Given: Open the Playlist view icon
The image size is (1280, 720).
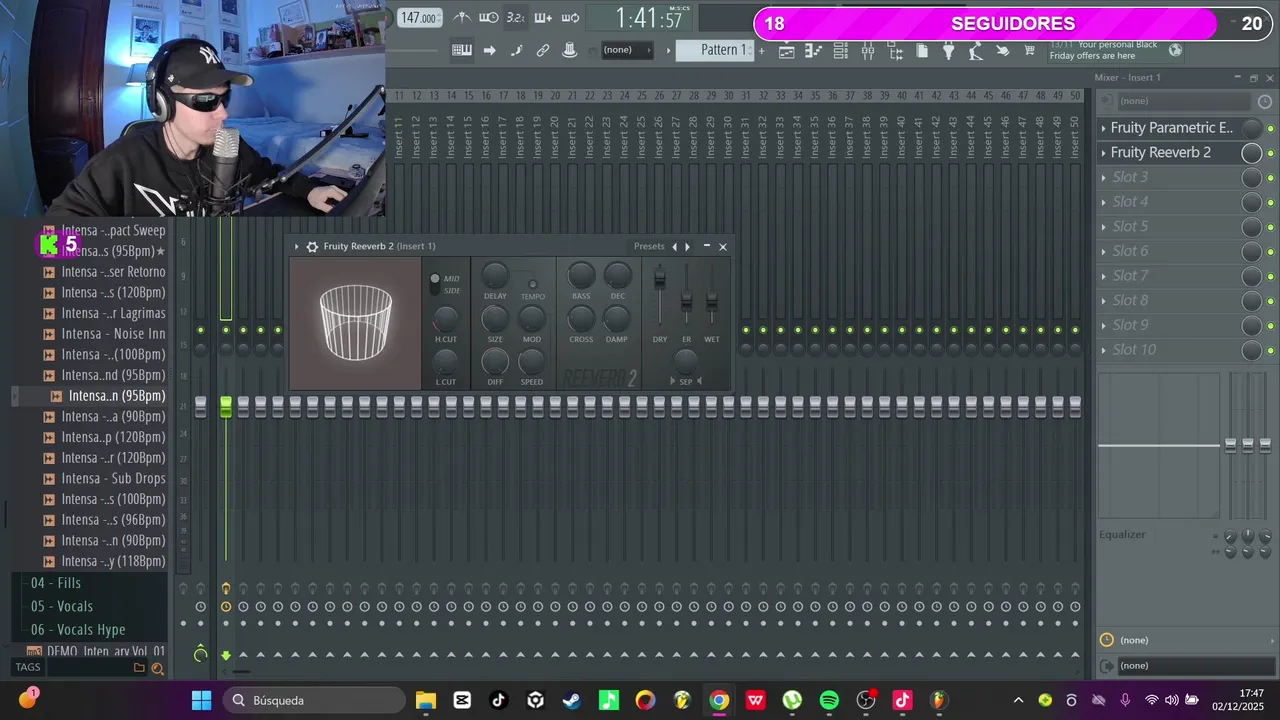Looking at the screenshot, I should (x=786, y=50).
